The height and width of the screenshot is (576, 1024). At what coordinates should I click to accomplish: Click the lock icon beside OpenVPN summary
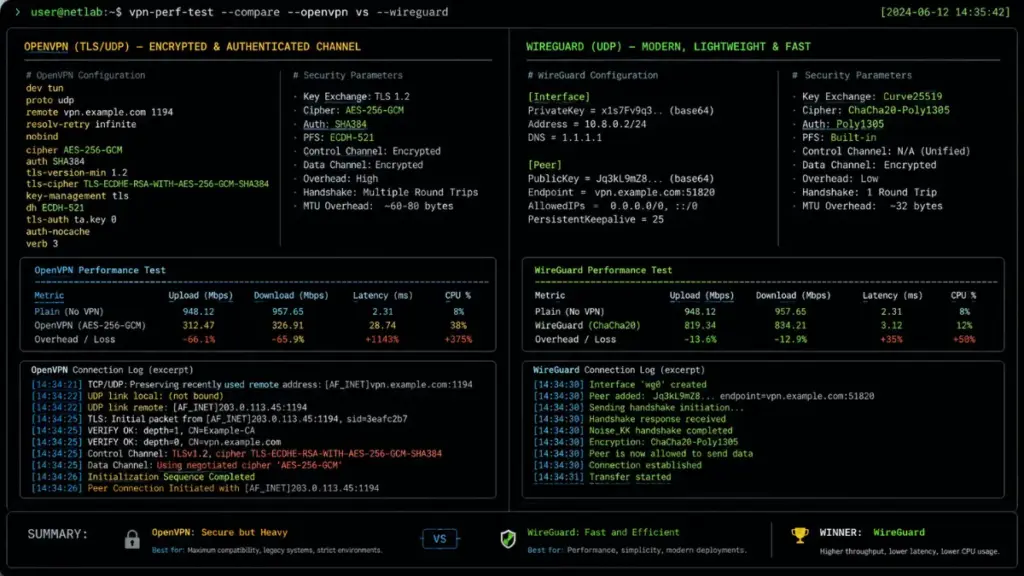tap(132, 539)
